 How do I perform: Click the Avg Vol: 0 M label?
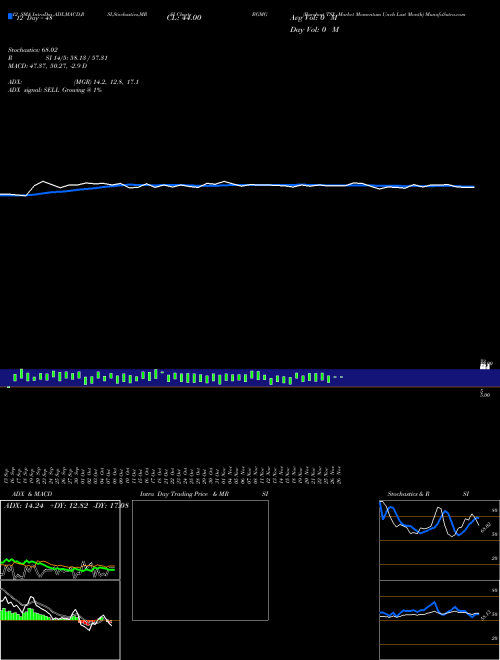[x=314, y=18]
